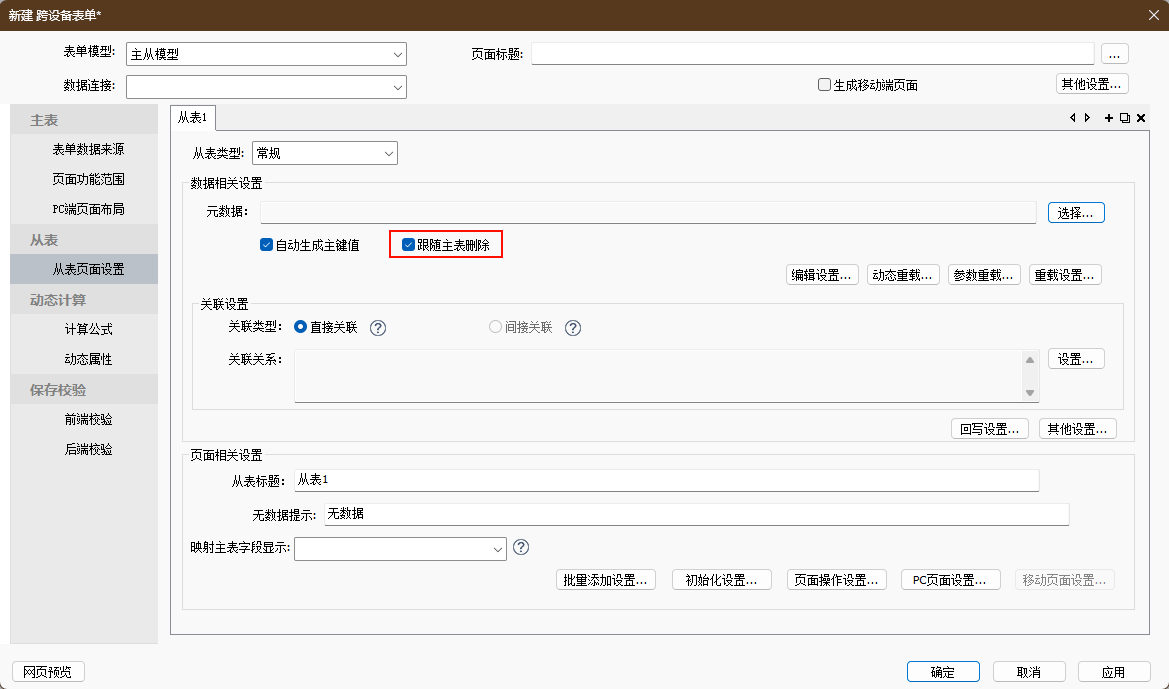Click the 从表标题 input field

coord(666,480)
